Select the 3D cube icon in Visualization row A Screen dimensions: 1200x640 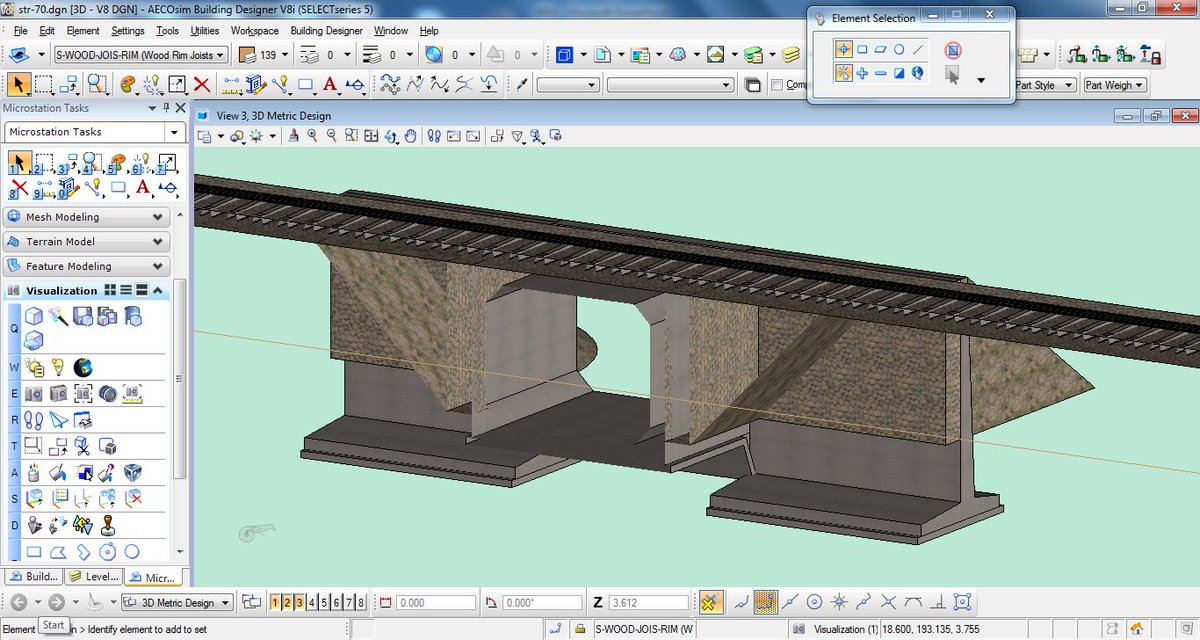tap(132, 472)
